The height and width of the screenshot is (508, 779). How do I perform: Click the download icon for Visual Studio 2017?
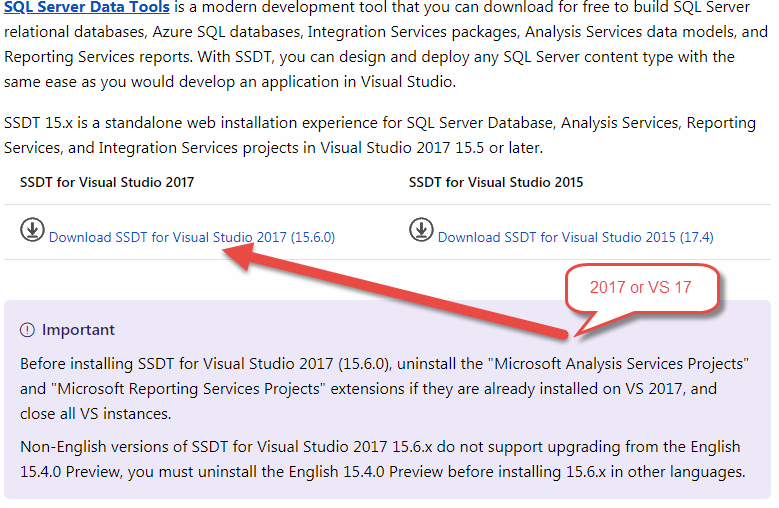[32, 230]
